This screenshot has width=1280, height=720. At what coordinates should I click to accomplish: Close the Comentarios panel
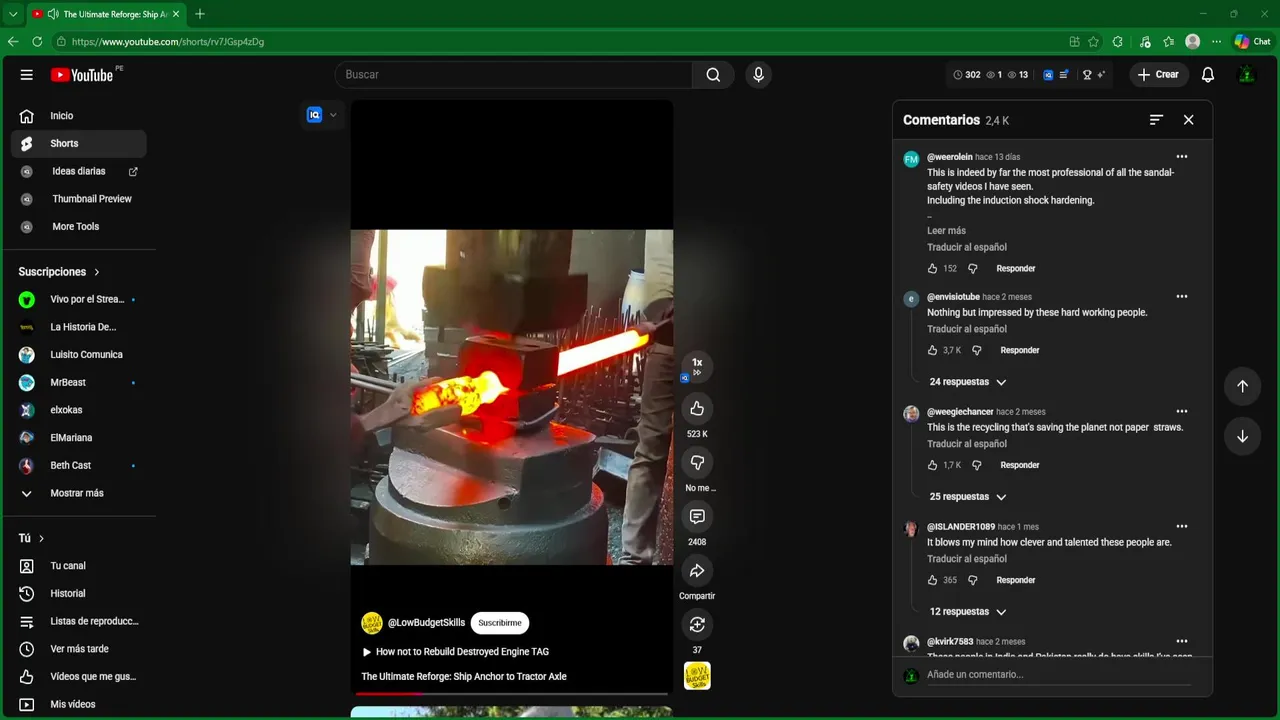tap(1188, 120)
